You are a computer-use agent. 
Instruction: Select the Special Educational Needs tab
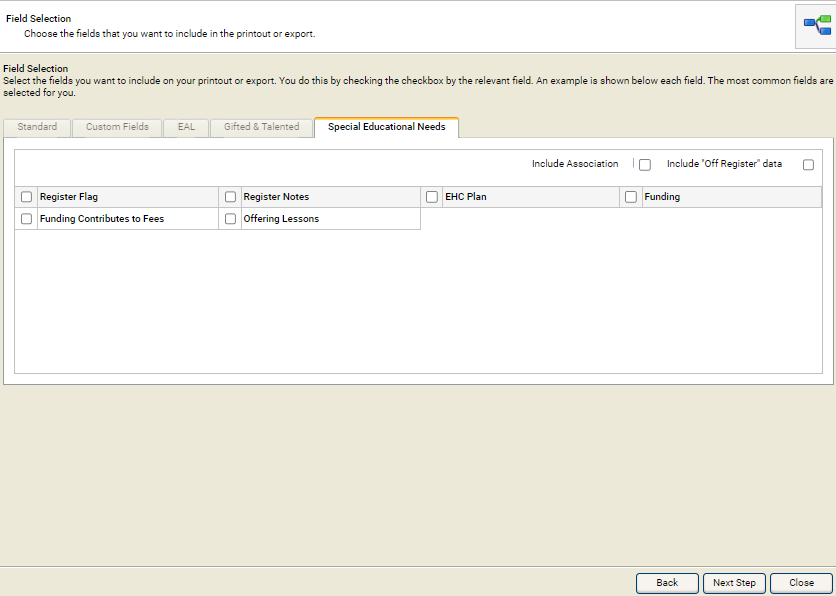pos(386,127)
